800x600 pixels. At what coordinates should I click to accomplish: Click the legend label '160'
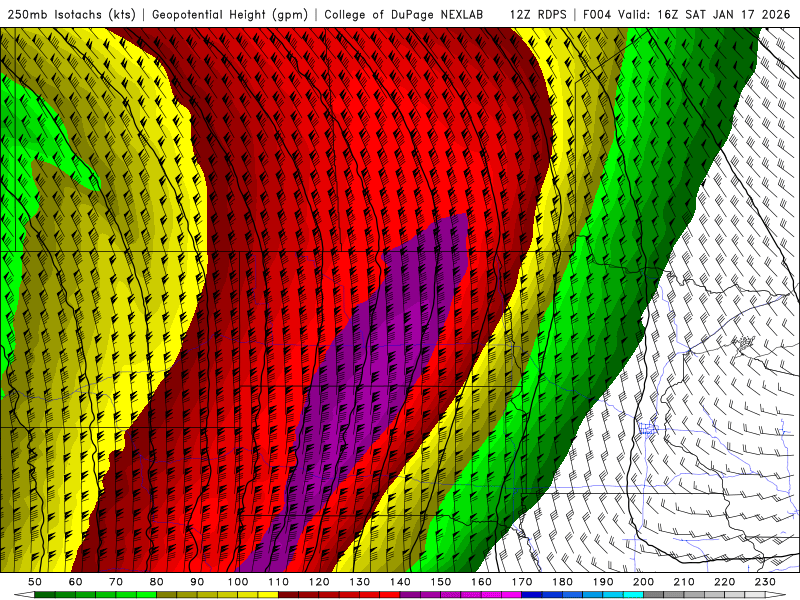point(482,582)
